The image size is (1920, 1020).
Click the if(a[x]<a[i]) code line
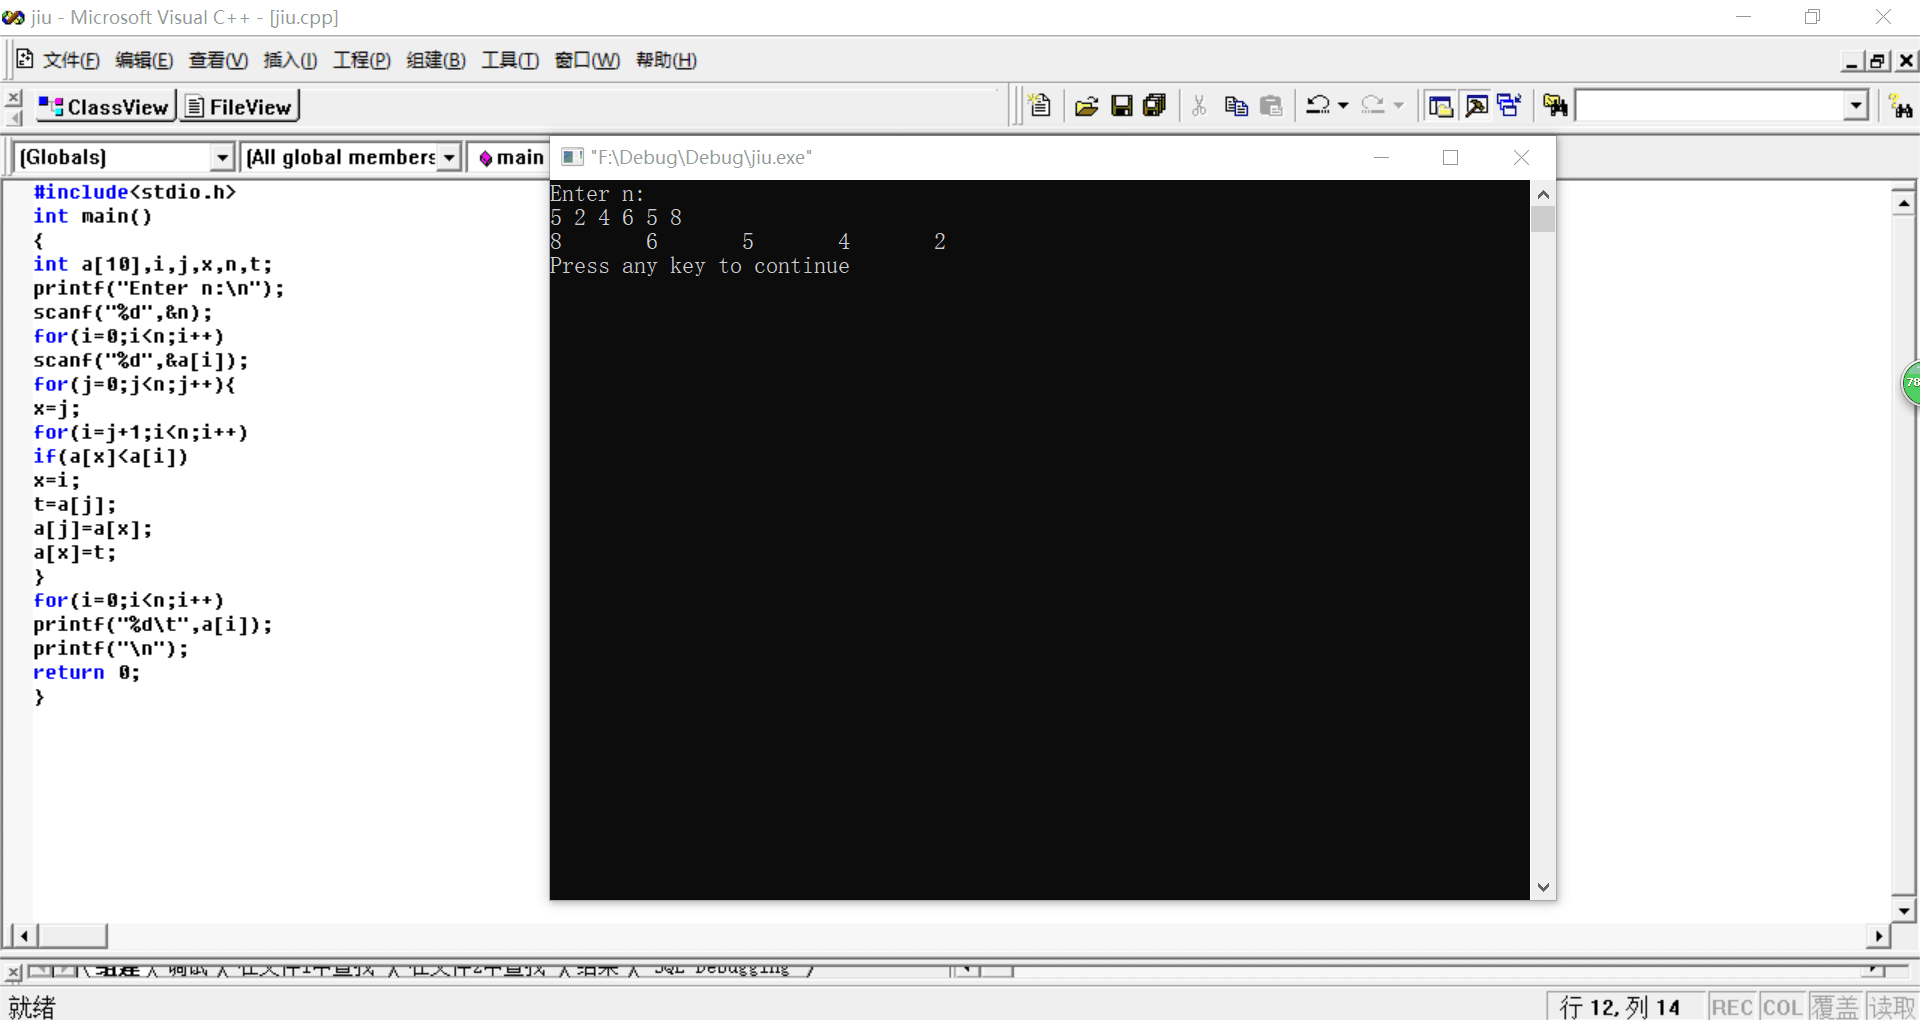[x=110, y=456]
